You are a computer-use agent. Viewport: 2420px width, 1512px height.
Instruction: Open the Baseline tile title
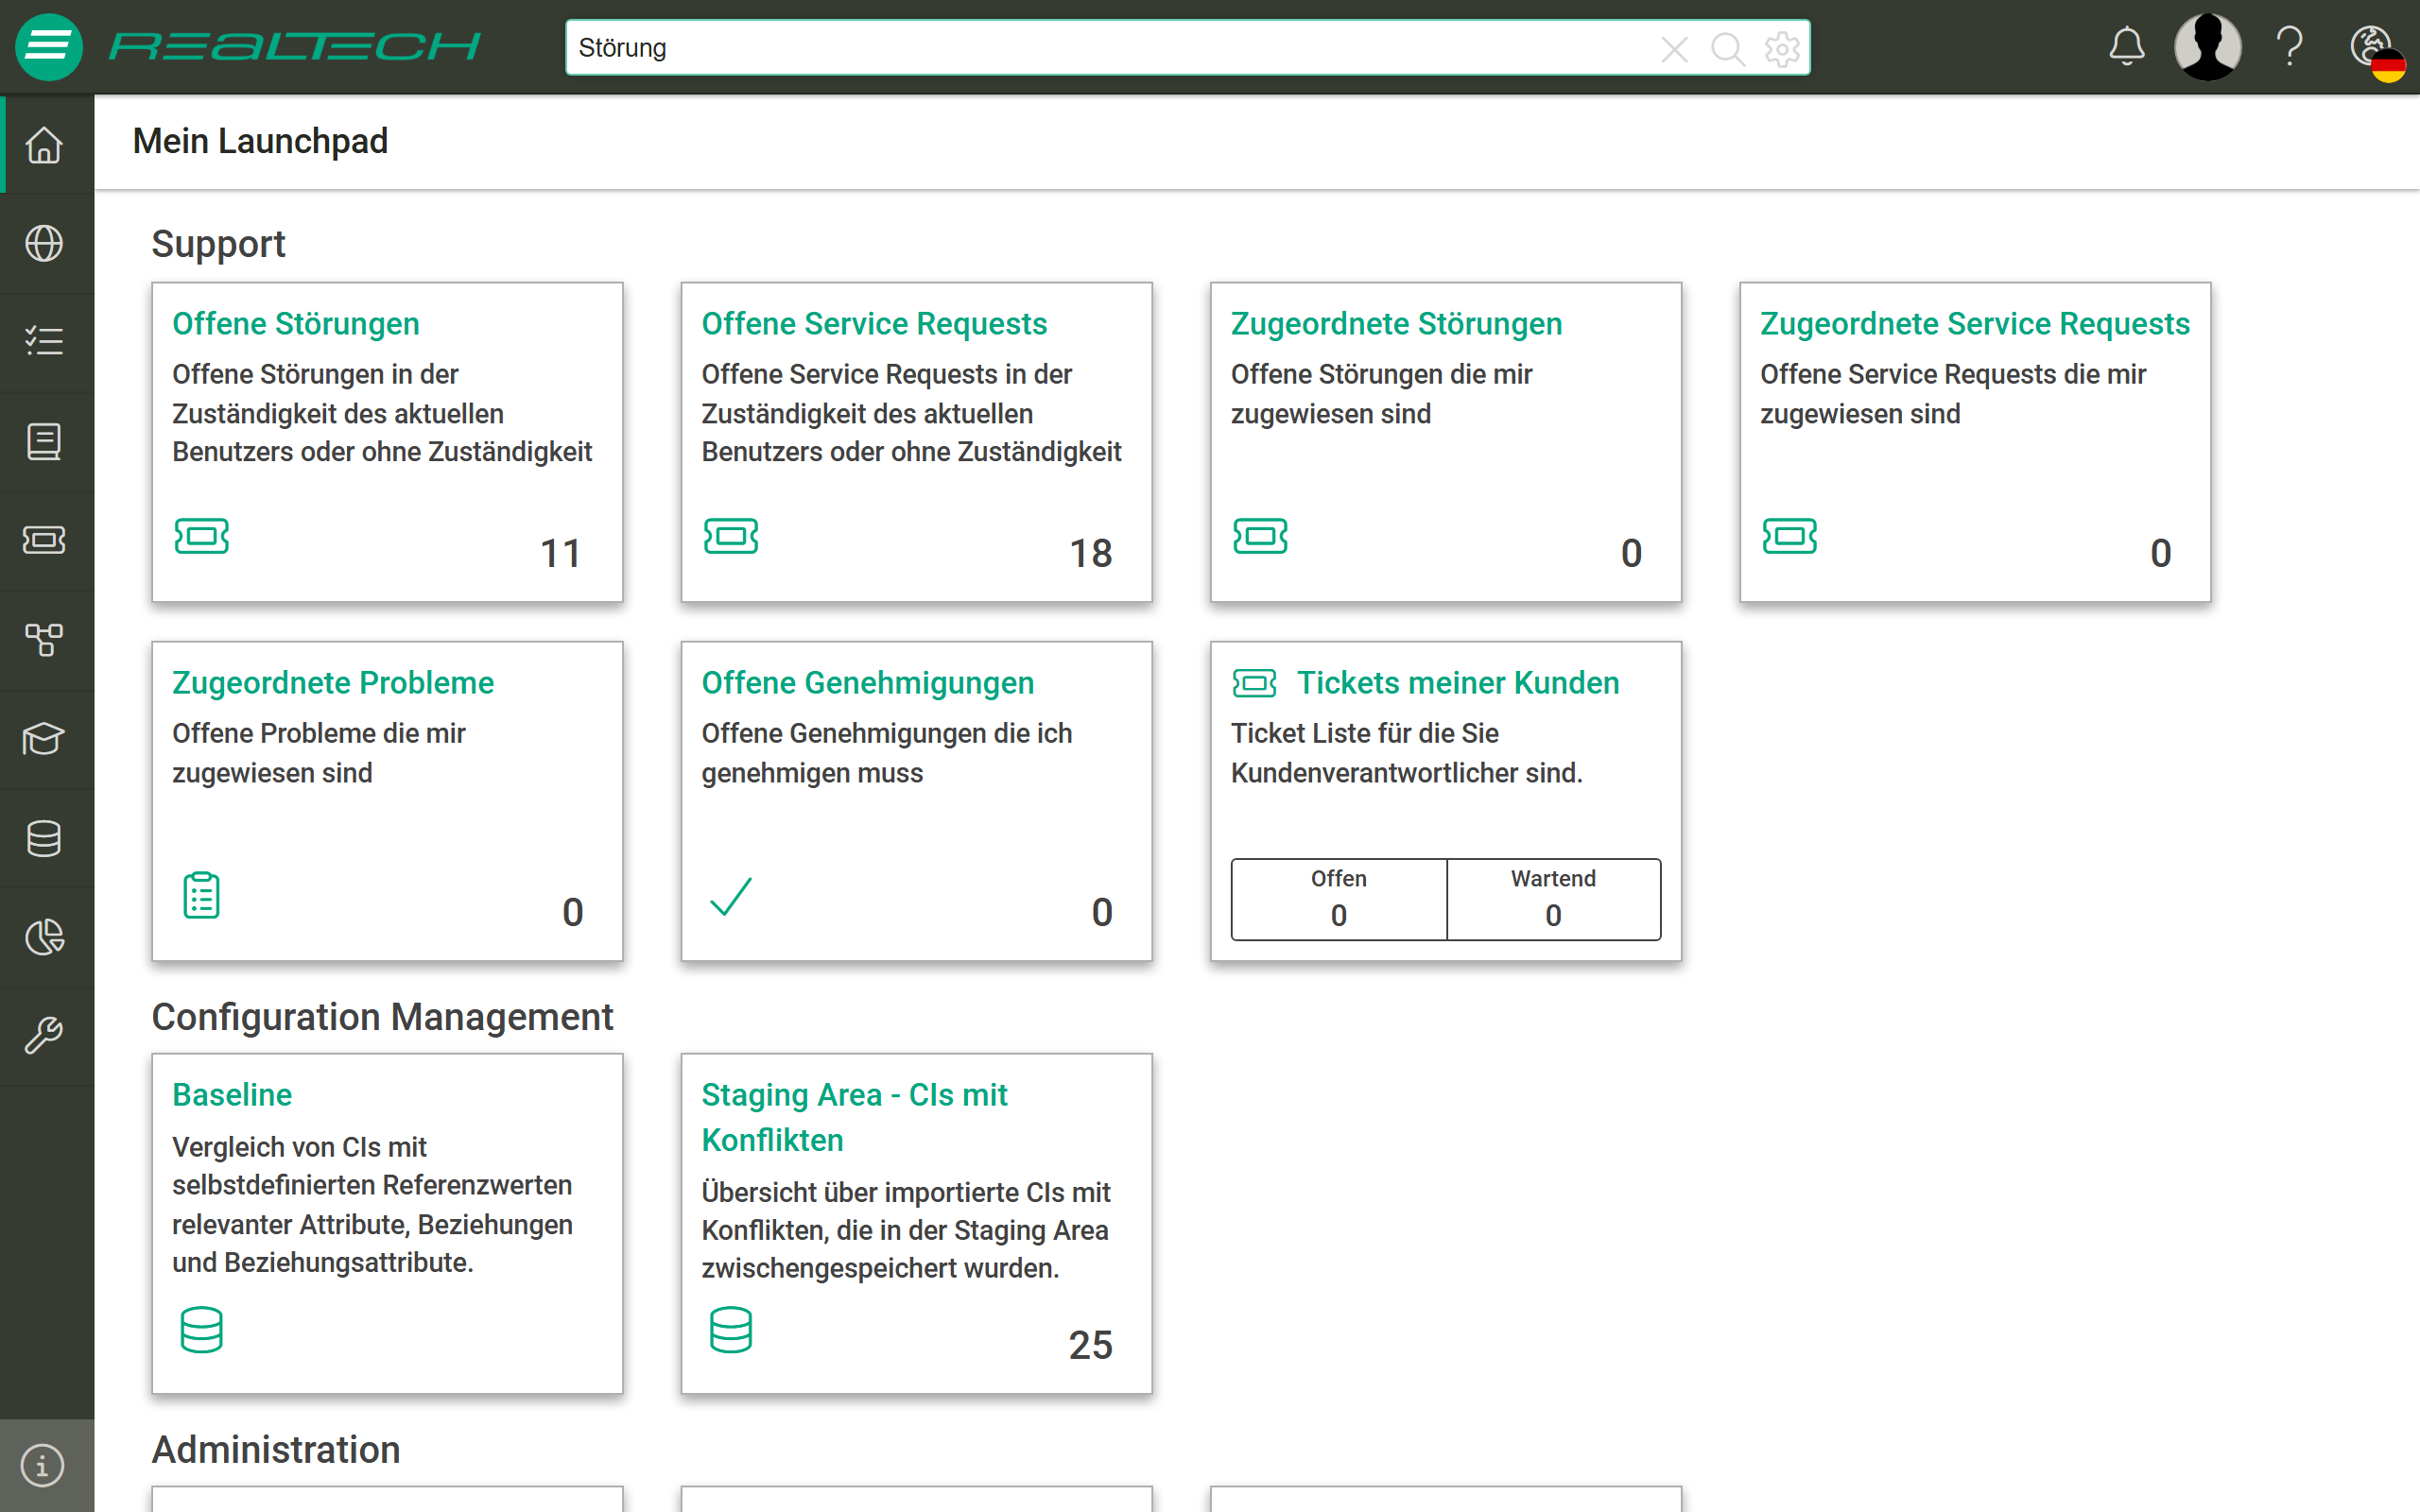pos(232,1095)
